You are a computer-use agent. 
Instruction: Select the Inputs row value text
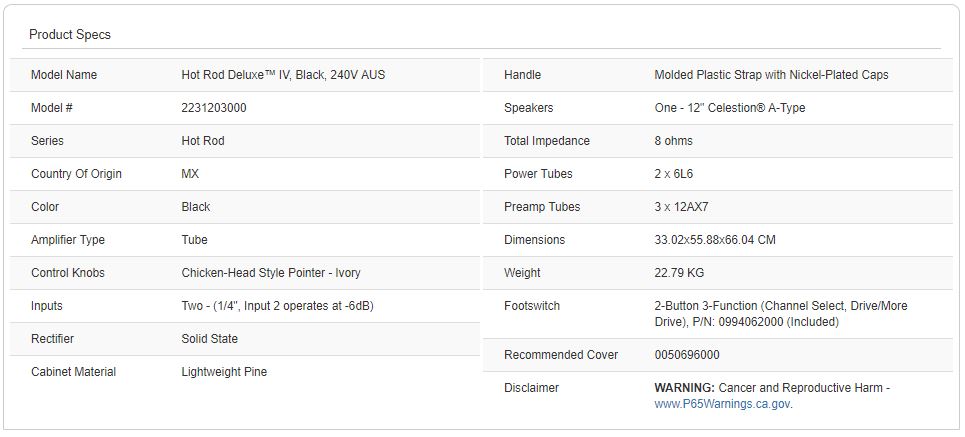point(278,306)
